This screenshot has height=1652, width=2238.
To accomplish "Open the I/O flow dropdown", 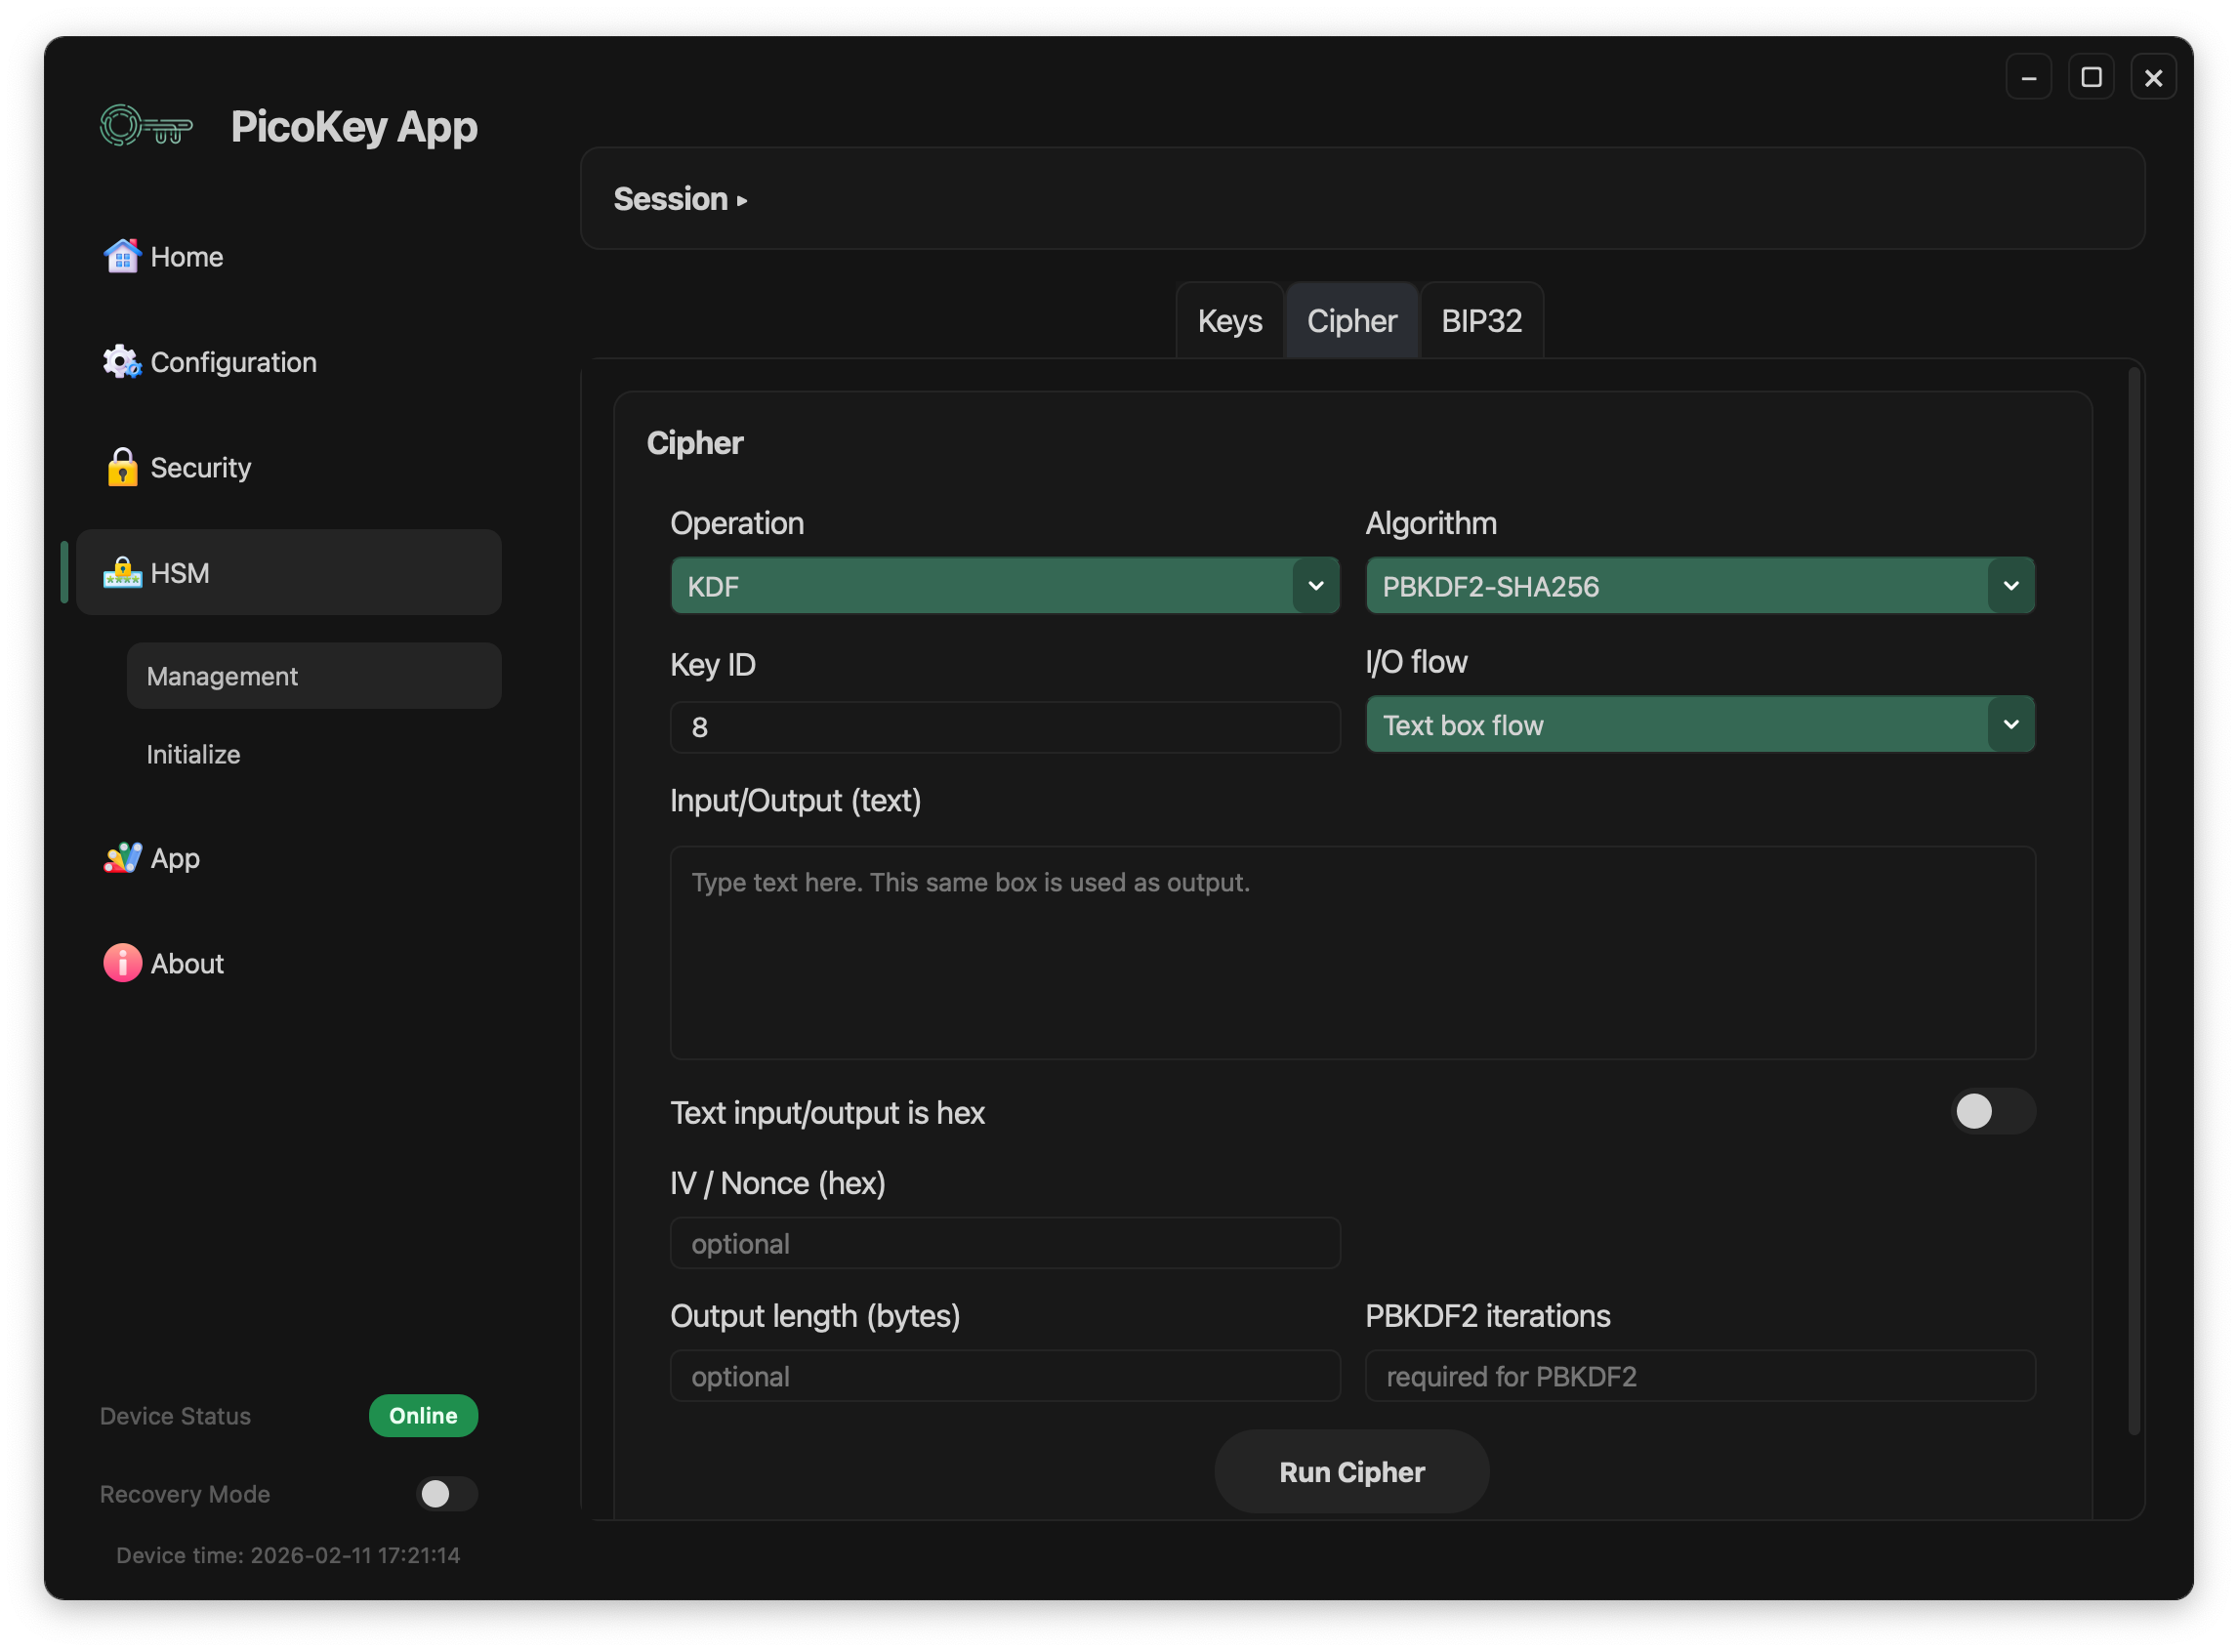I will [x=1699, y=725].
